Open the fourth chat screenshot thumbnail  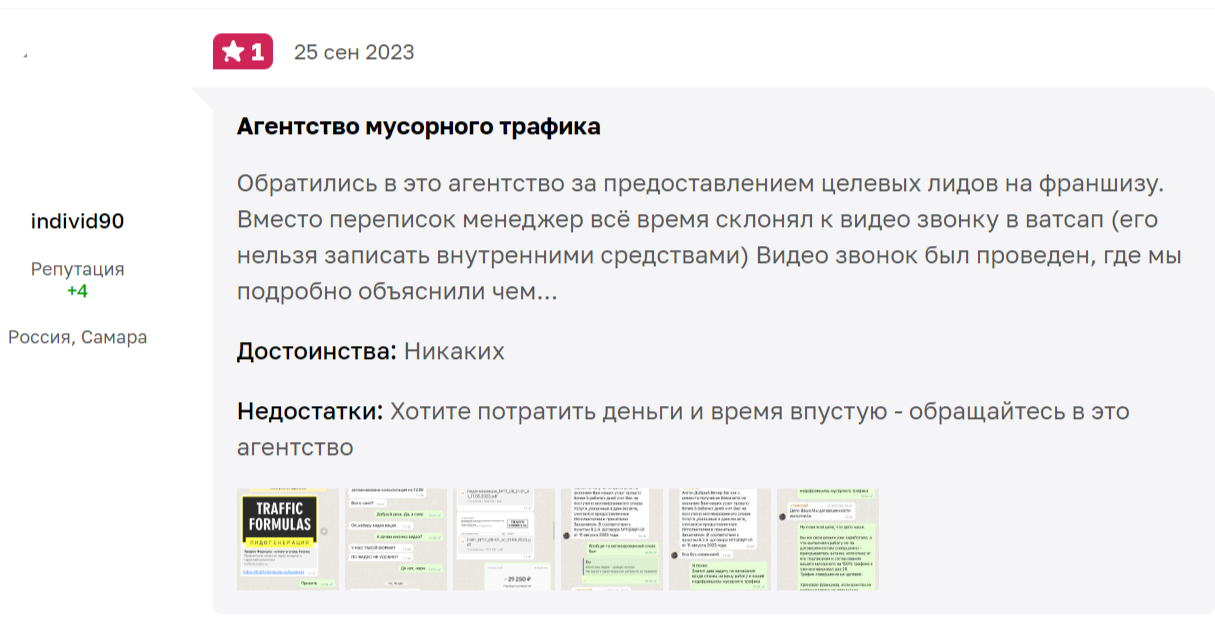611,539
